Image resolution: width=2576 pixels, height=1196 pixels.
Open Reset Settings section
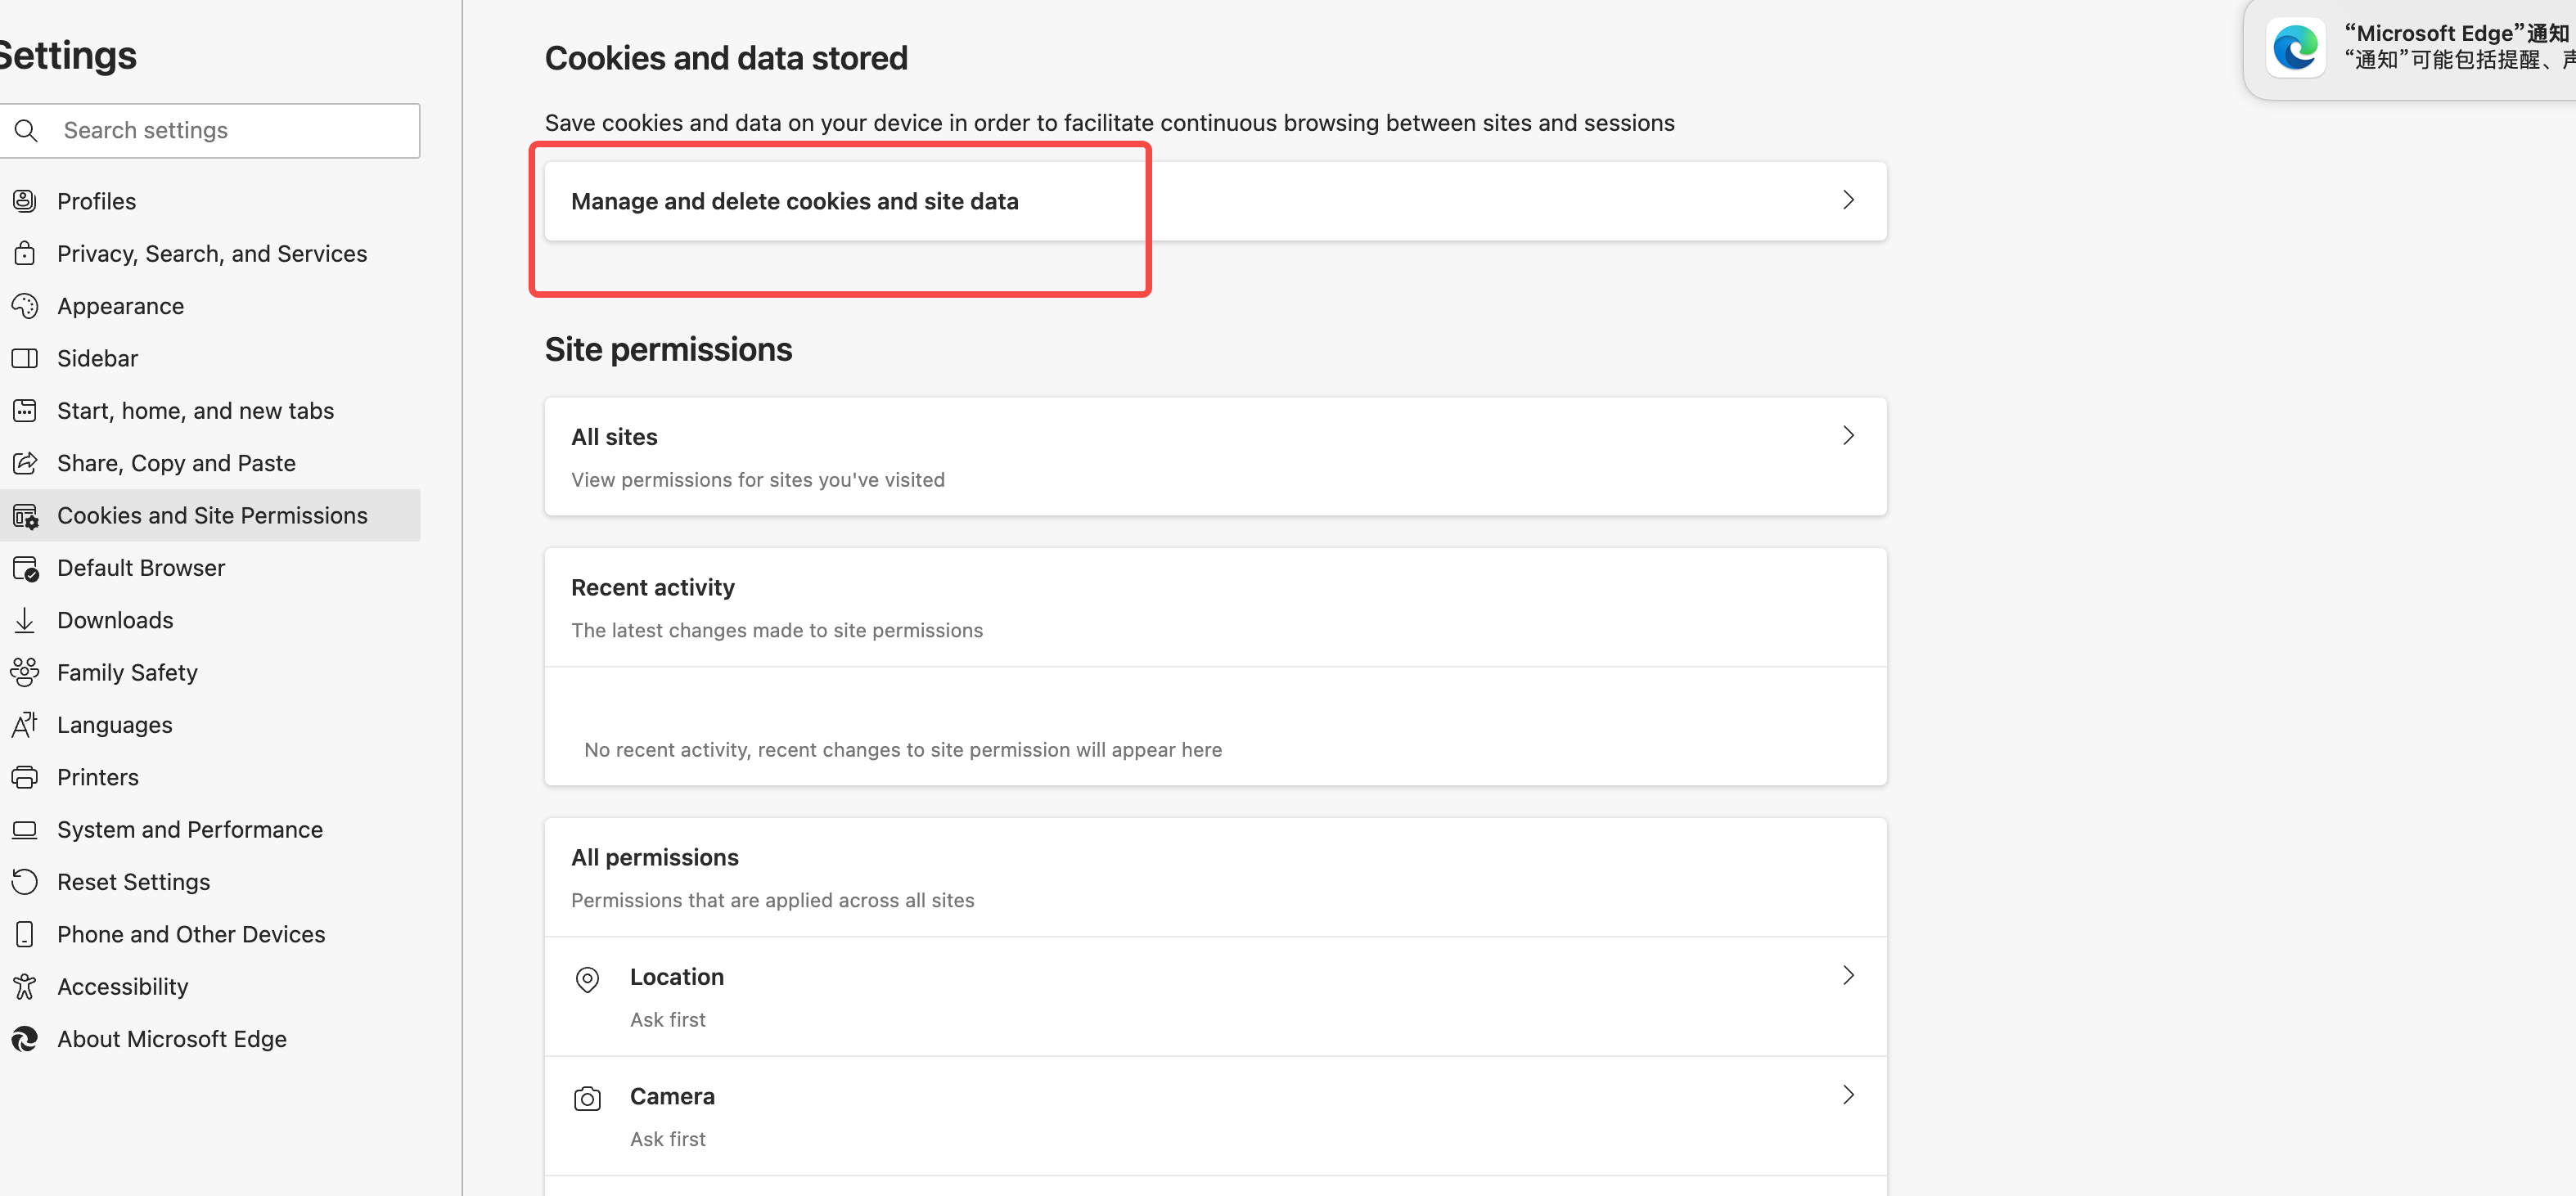pyautogui.click(x=133, y=882)
